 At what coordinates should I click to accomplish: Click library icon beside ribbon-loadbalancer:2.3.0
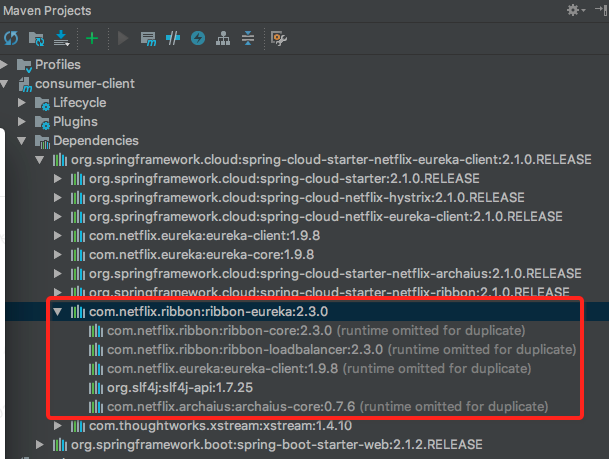96,349
